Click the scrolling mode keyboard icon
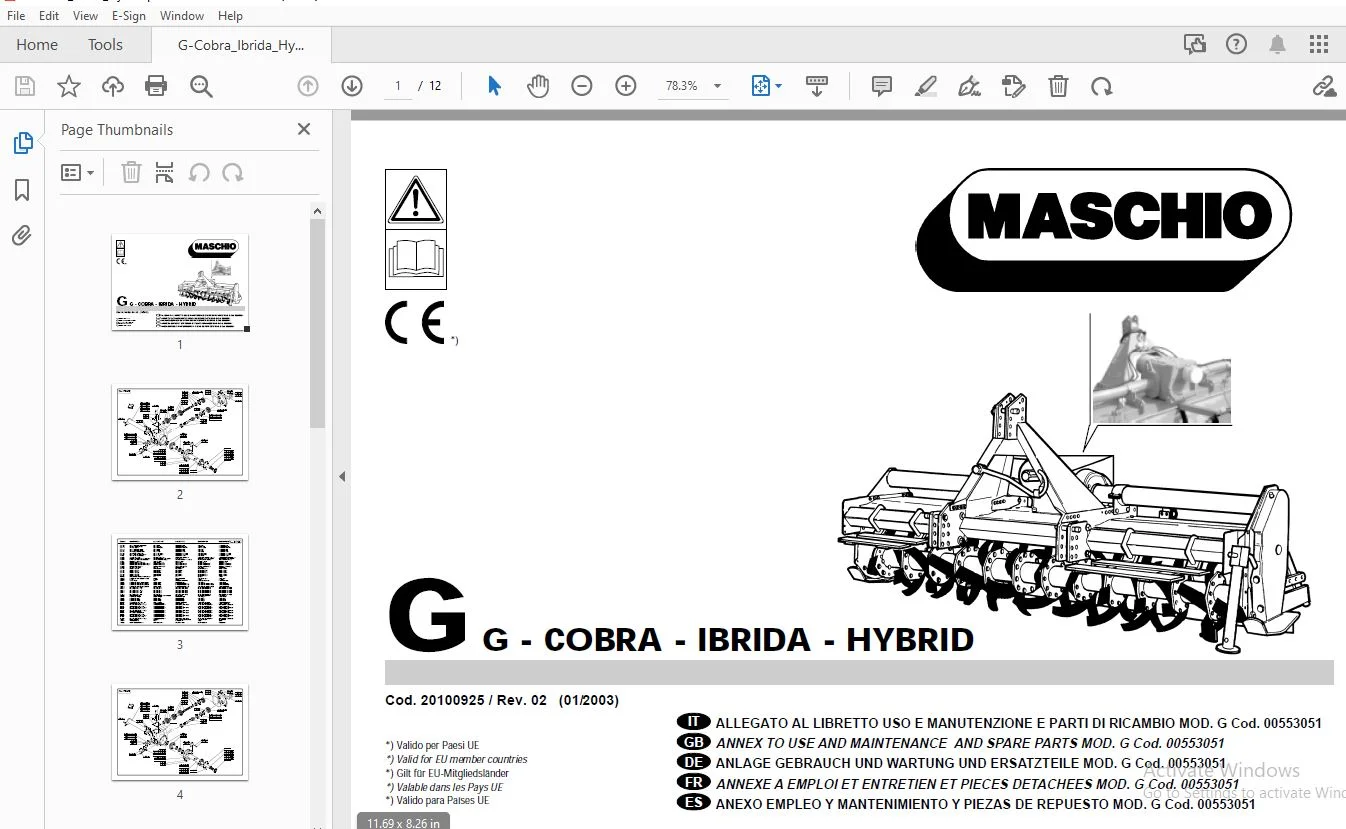Viewport: 1346px width, 829px height. 817,86
